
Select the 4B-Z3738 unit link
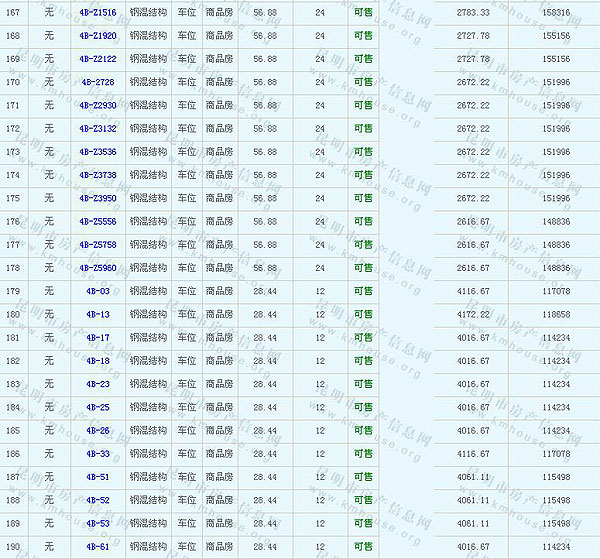point(98,175)
